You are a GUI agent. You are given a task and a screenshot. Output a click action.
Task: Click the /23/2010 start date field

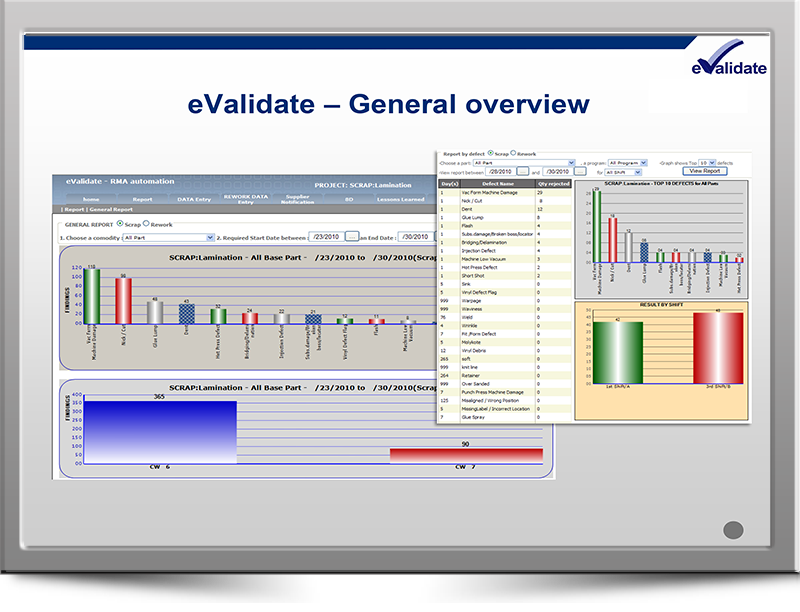326,237
